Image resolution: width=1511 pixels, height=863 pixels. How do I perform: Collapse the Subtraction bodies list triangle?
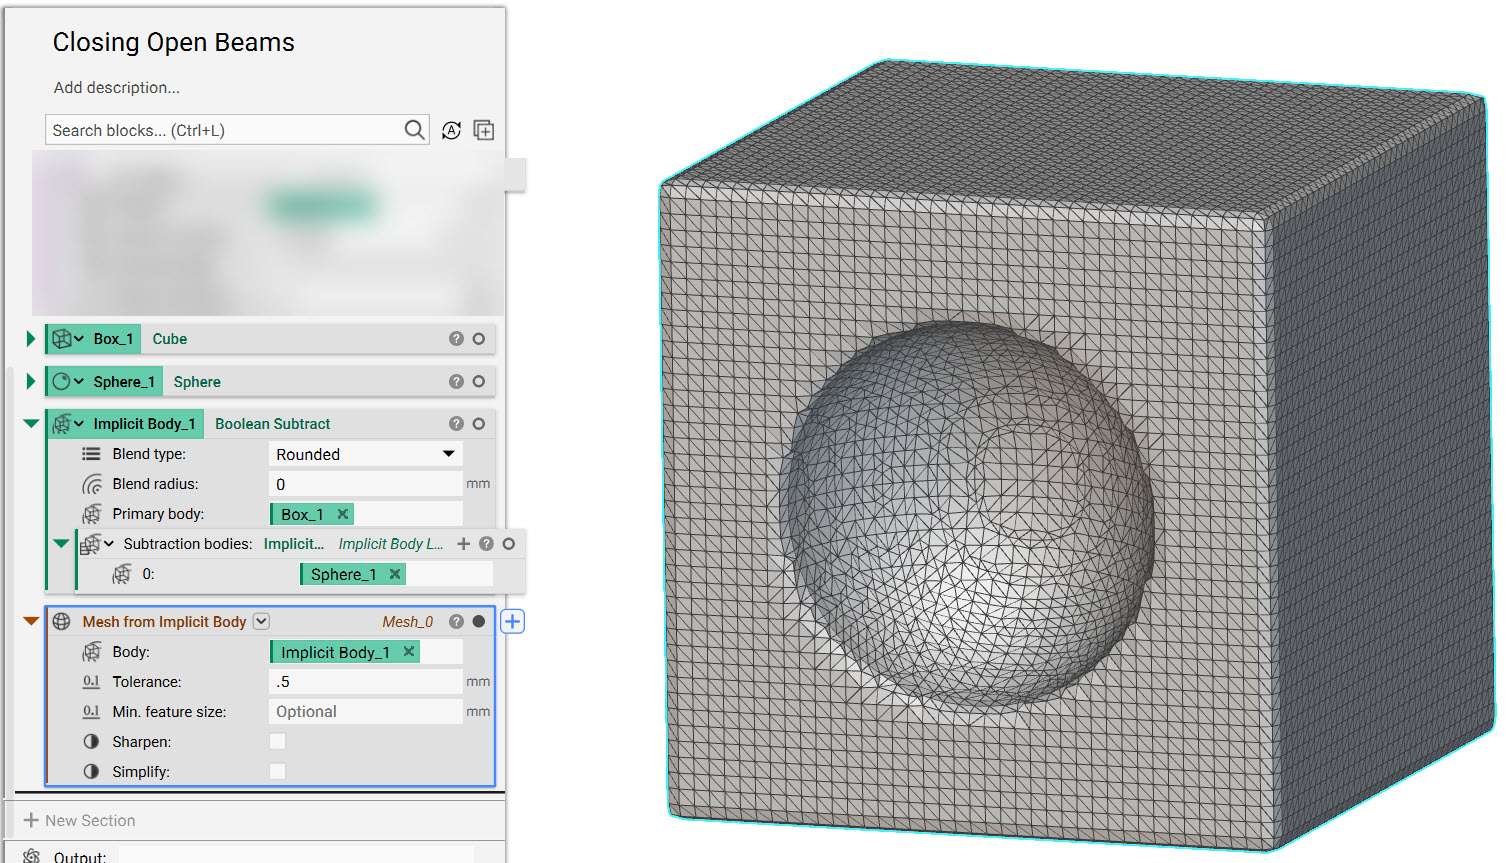pos(61,544)
